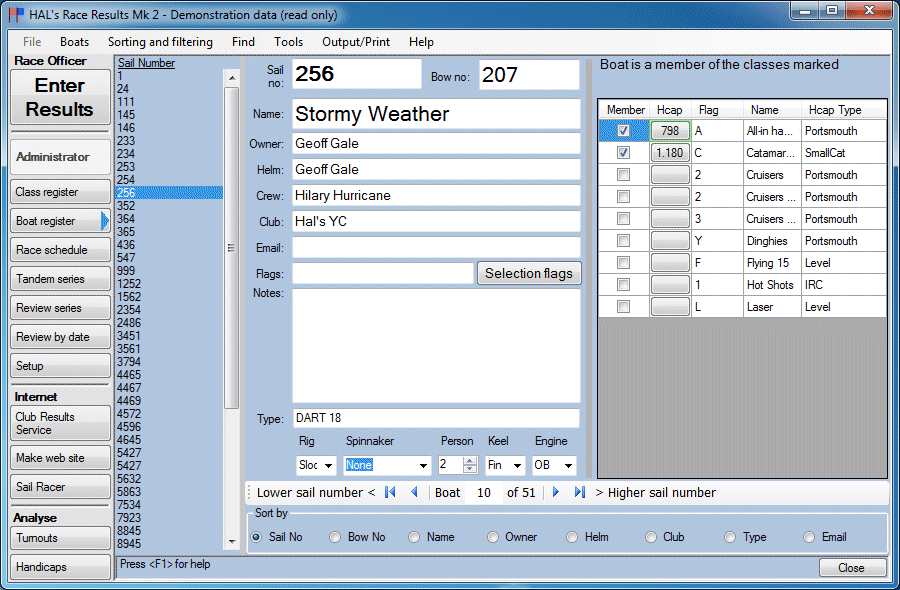Viewport: 900px width, 590px height.
Task: Click the Selection flags button
Action: [529, 273]
